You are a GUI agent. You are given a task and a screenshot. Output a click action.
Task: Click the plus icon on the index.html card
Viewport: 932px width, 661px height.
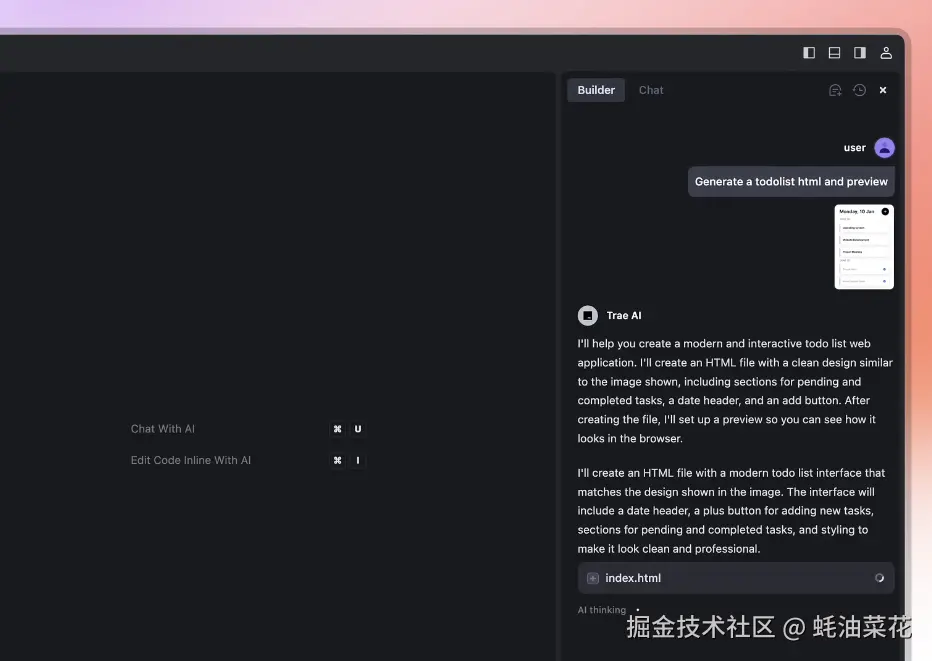click(593, 578)
